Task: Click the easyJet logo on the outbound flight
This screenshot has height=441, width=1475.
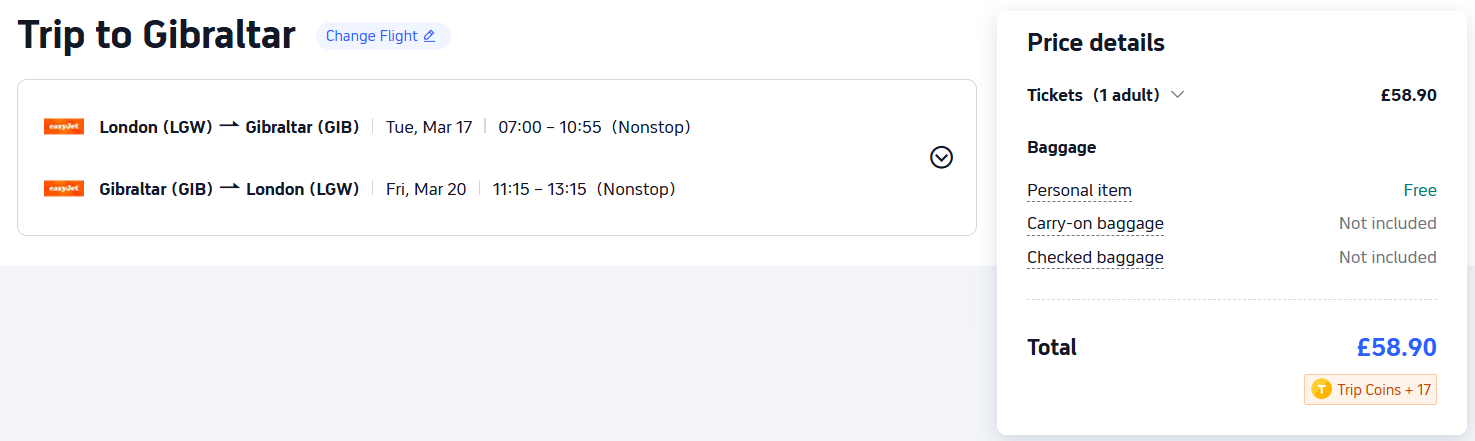Action: [x=63, y=127]
